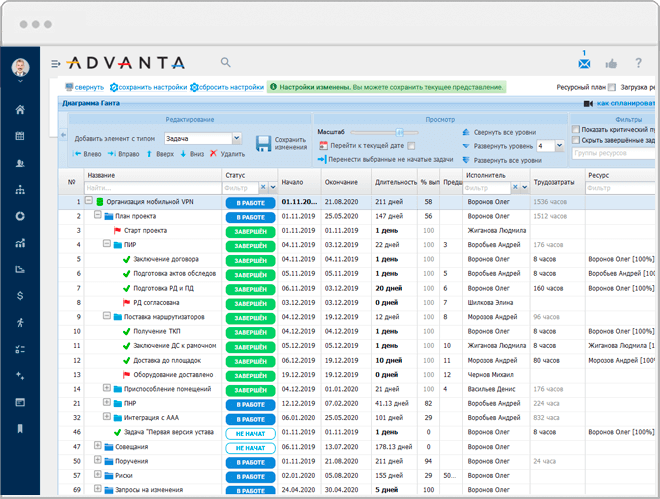Click В РАБОТЕ status of ПНР row
The width and height of the screenshot is (660, 499).
click(250, 405)
